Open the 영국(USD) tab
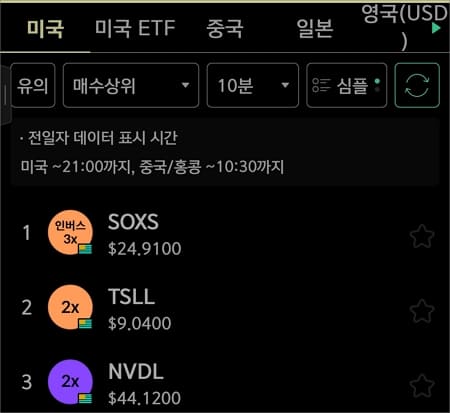 tap(404, 27)
